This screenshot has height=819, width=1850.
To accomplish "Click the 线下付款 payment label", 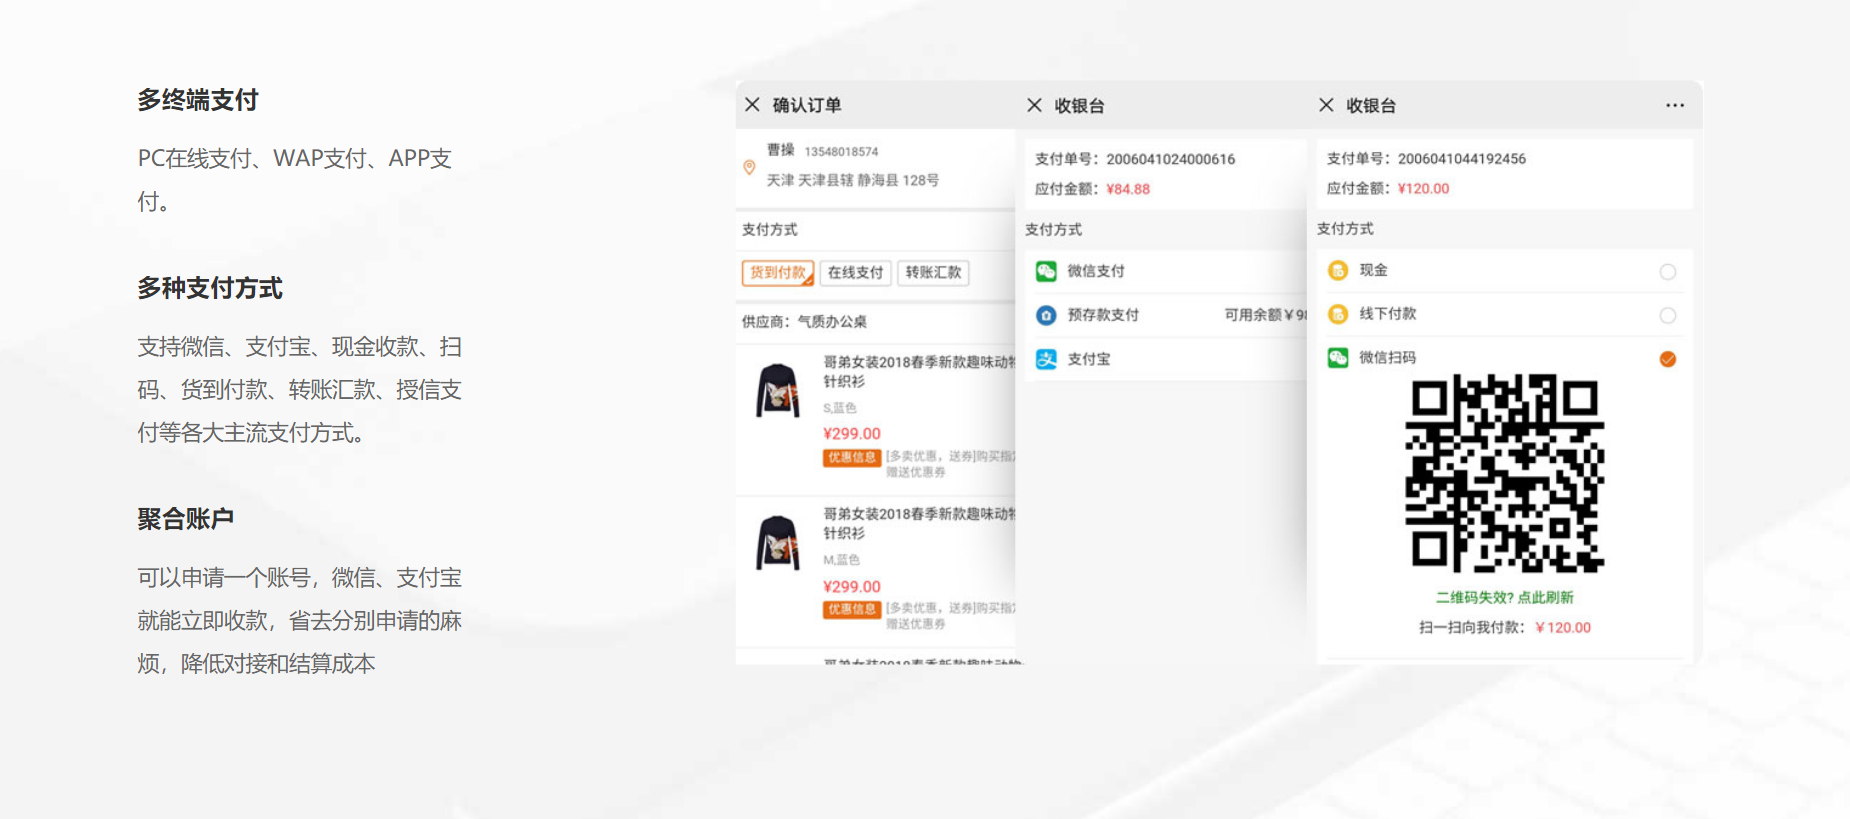I will click(1388, 314).
